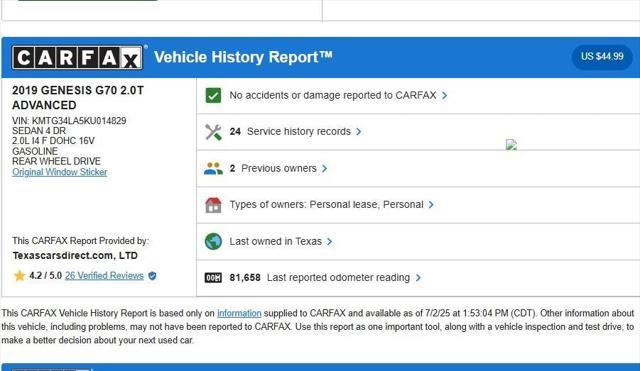Open the 26 Verified Reviews link
The image size is (640, 371).
pyautogui.click(x=104, y=275)
